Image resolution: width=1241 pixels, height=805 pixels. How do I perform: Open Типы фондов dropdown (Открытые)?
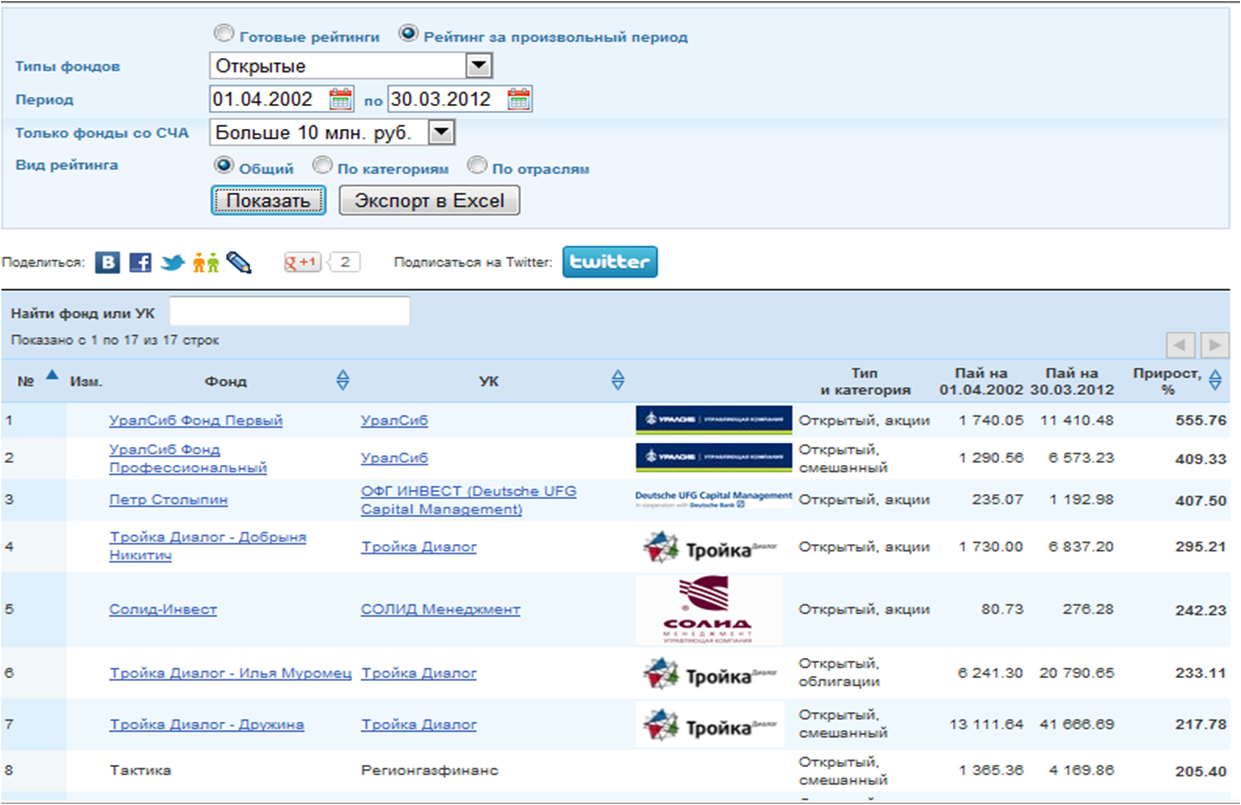tap(352, 66)
